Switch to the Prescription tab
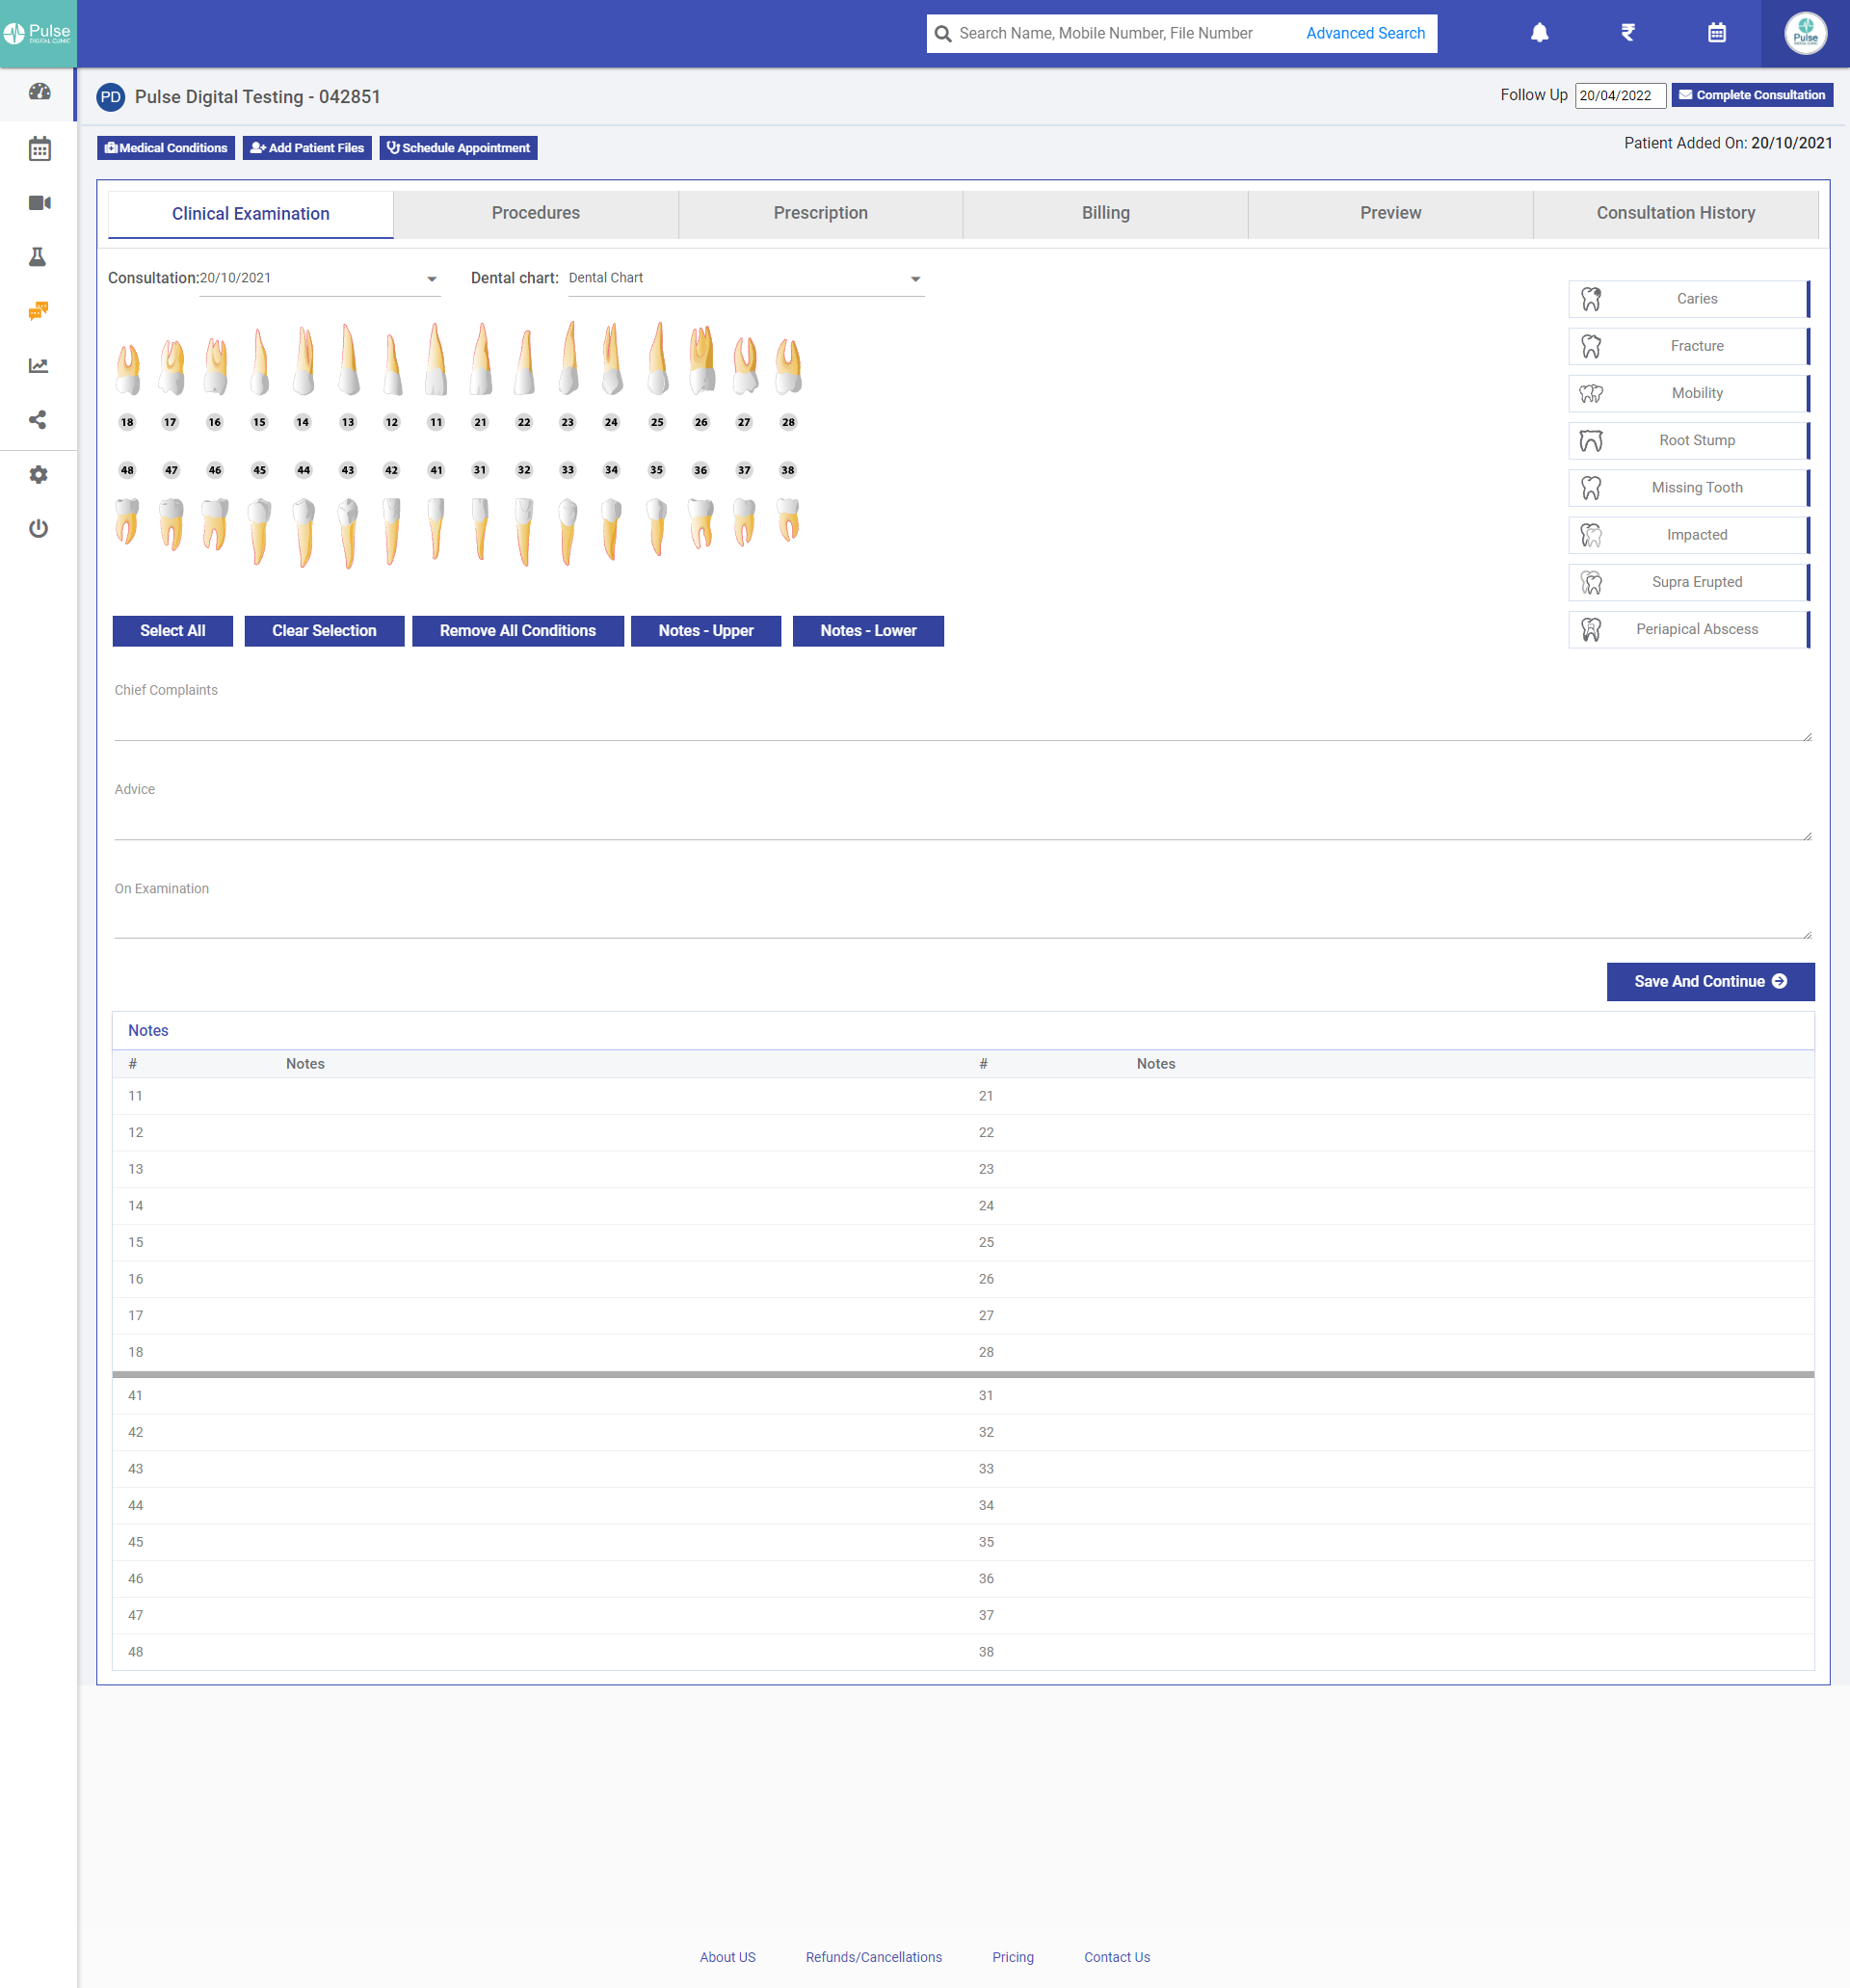 tap(820, 213)
